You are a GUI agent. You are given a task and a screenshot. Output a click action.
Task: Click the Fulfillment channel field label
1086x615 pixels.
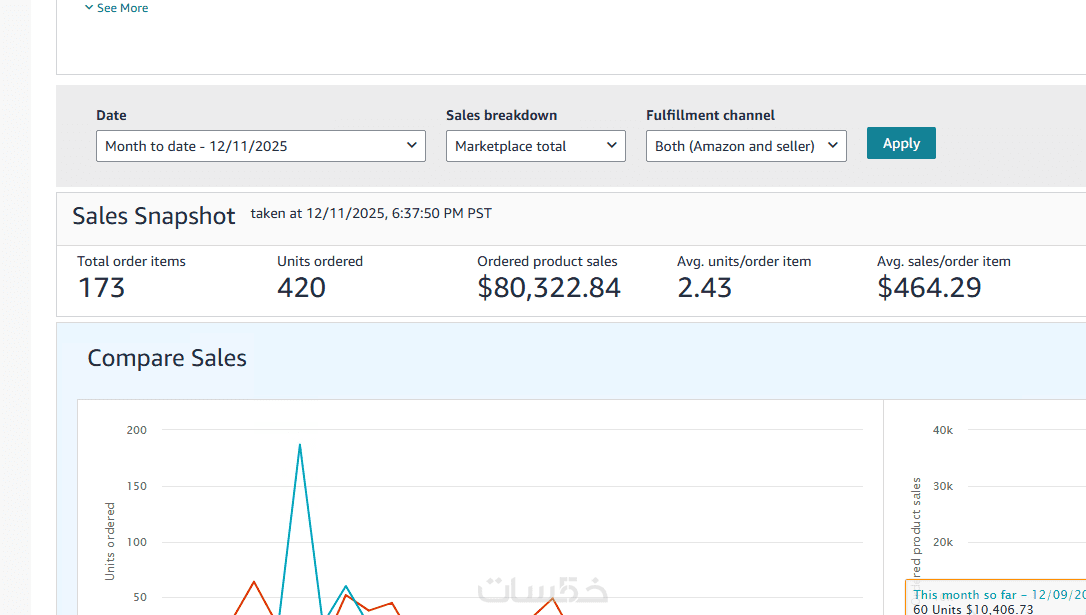710,115
